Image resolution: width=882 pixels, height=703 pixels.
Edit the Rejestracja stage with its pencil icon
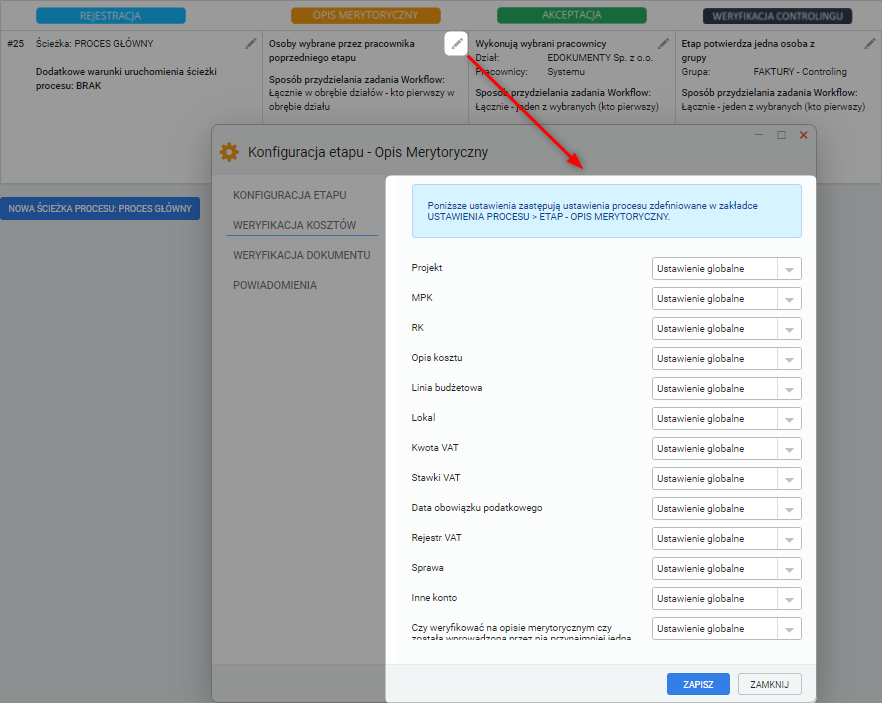point(250,44)
